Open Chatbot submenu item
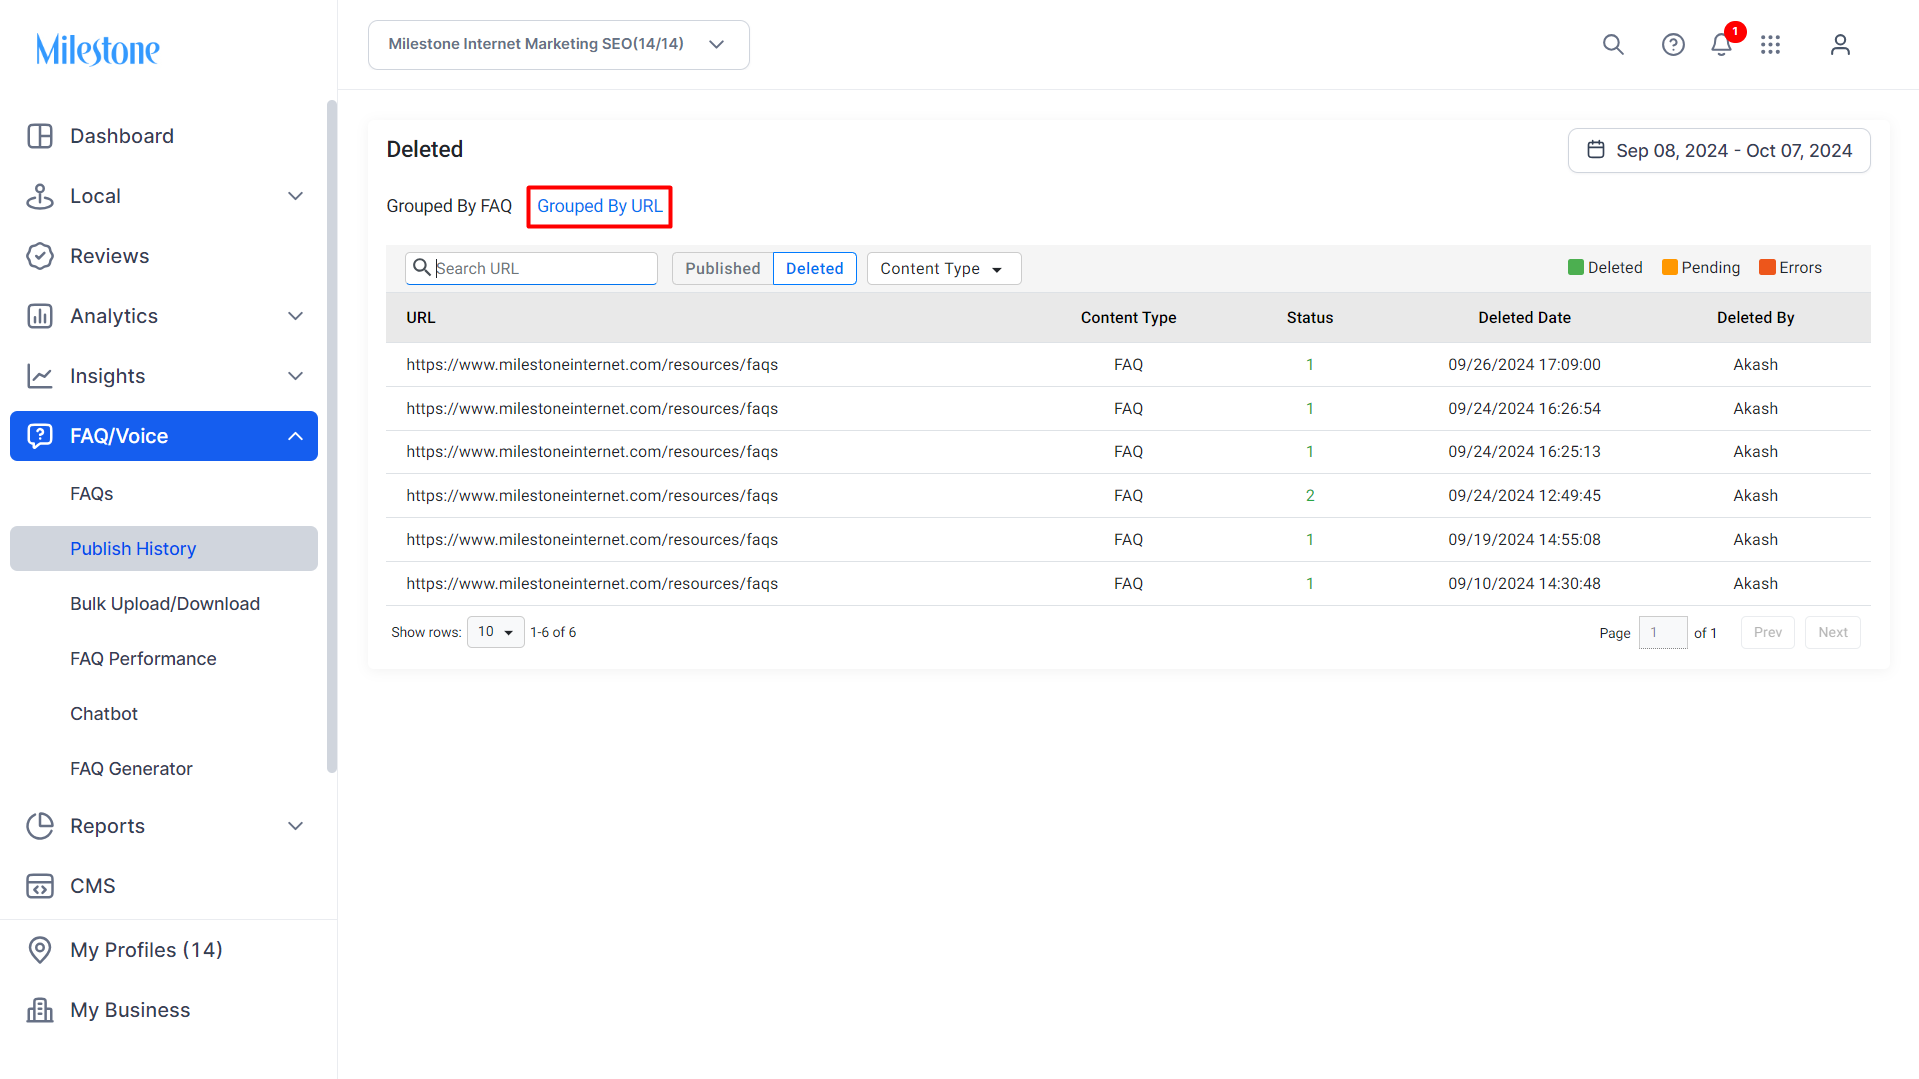The width and height of the screenshot is (1919, 1079). coord(104,714)
